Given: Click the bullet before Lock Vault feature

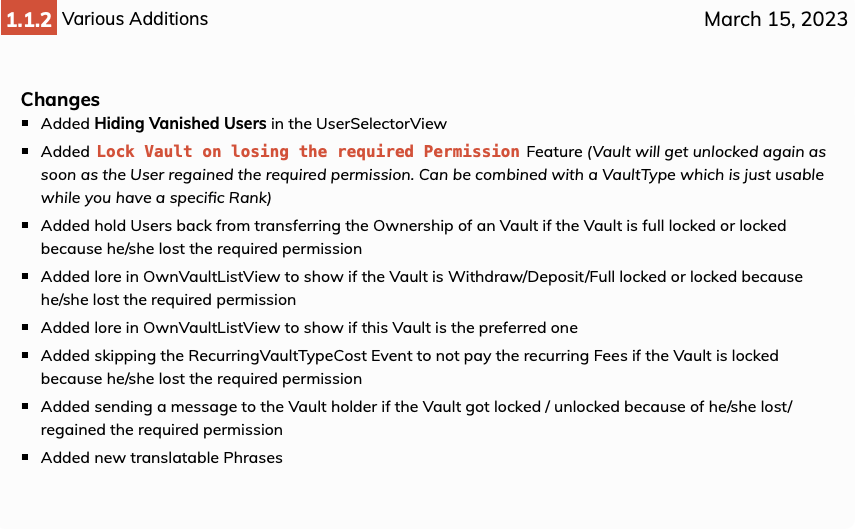Looking at the screenshot, I should 25,151.
